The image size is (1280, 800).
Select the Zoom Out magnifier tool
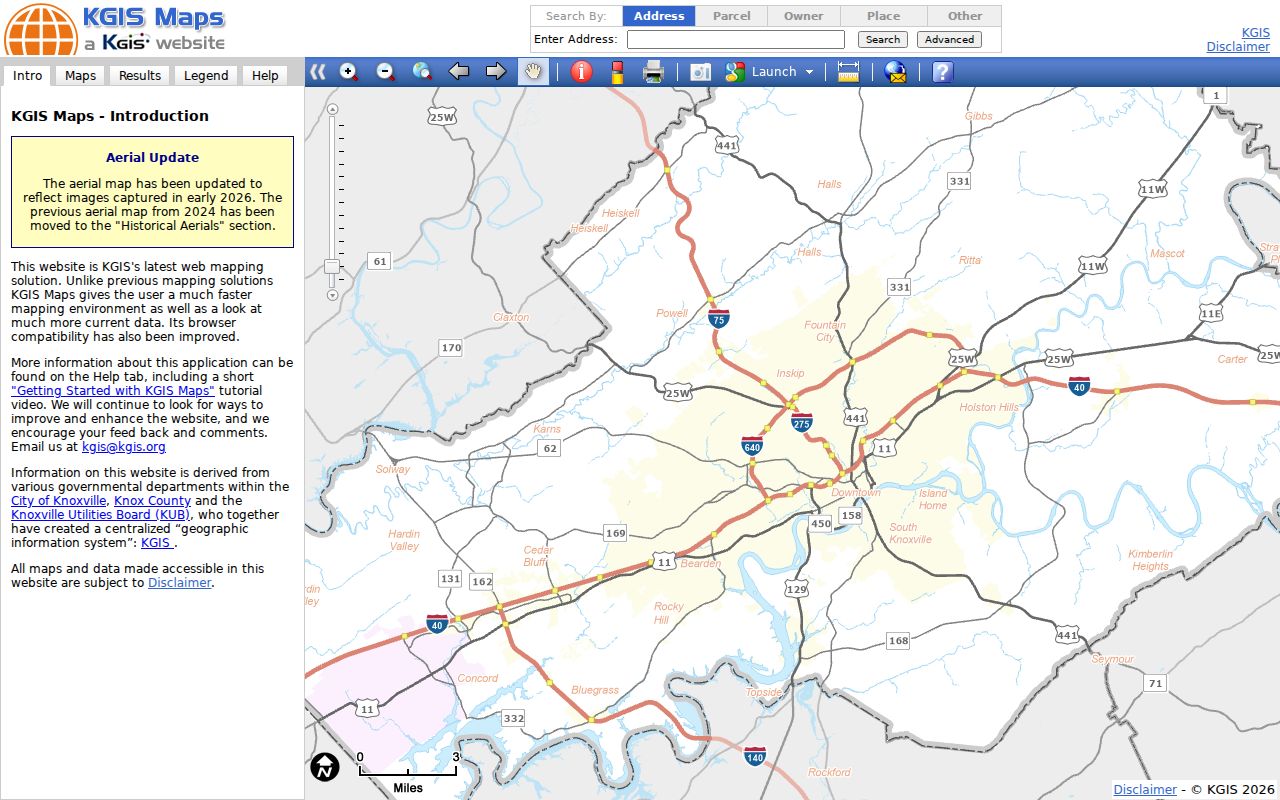[x=385, y=72]
